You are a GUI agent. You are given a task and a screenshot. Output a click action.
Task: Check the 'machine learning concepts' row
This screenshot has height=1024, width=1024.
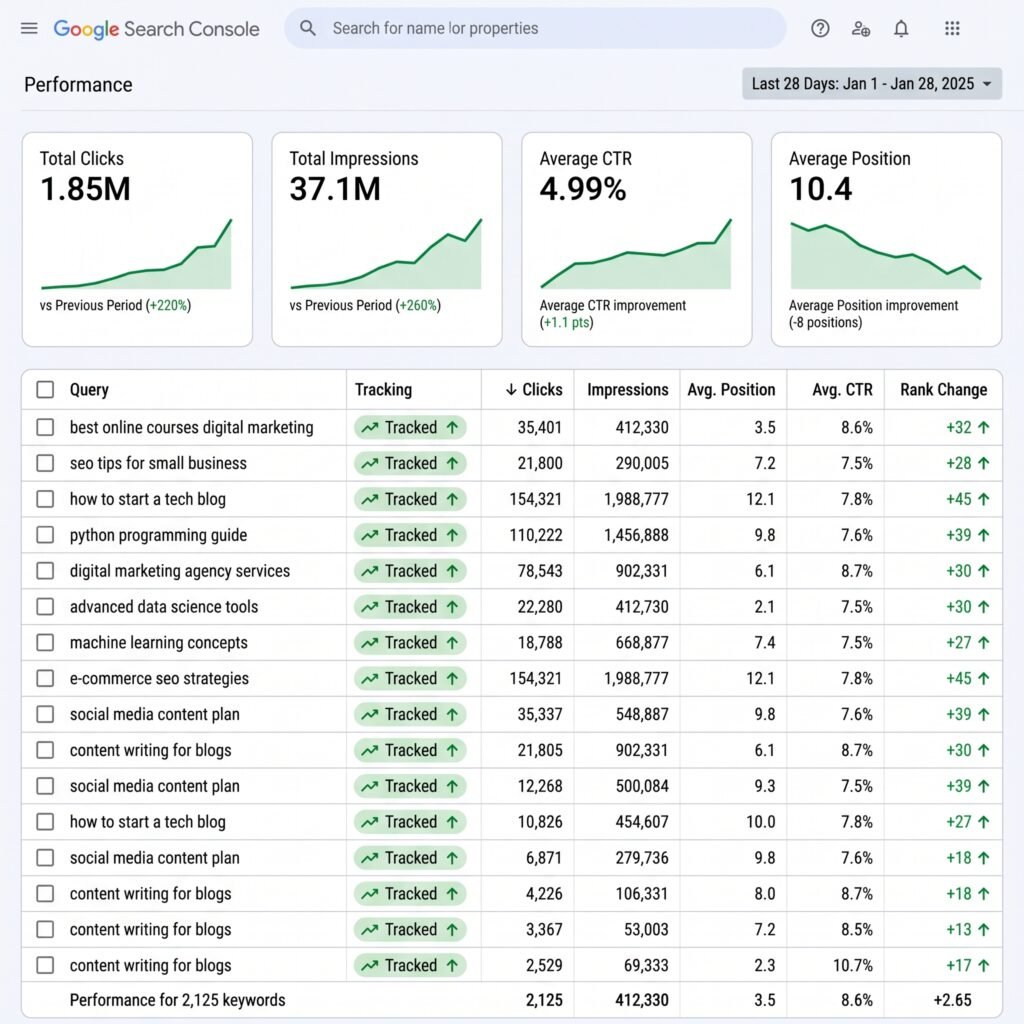45,643
